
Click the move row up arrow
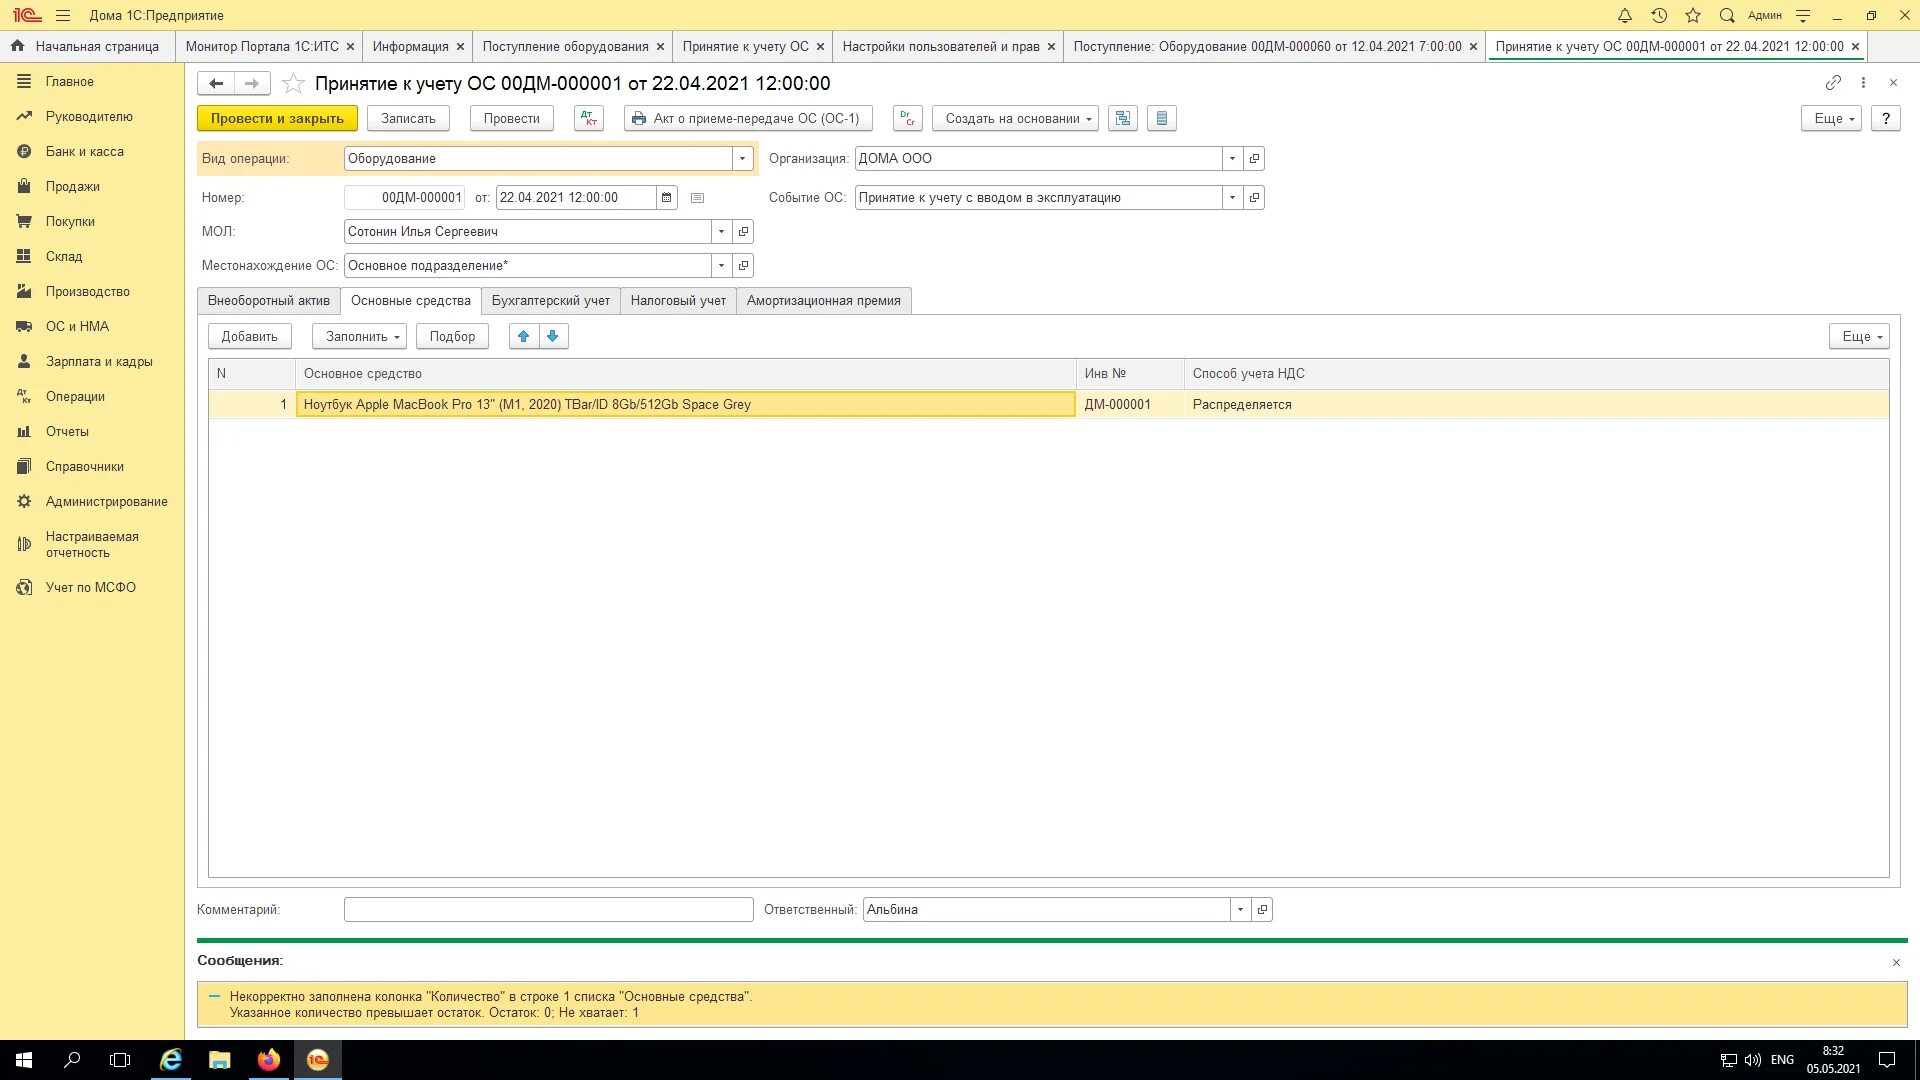point(523,336)
